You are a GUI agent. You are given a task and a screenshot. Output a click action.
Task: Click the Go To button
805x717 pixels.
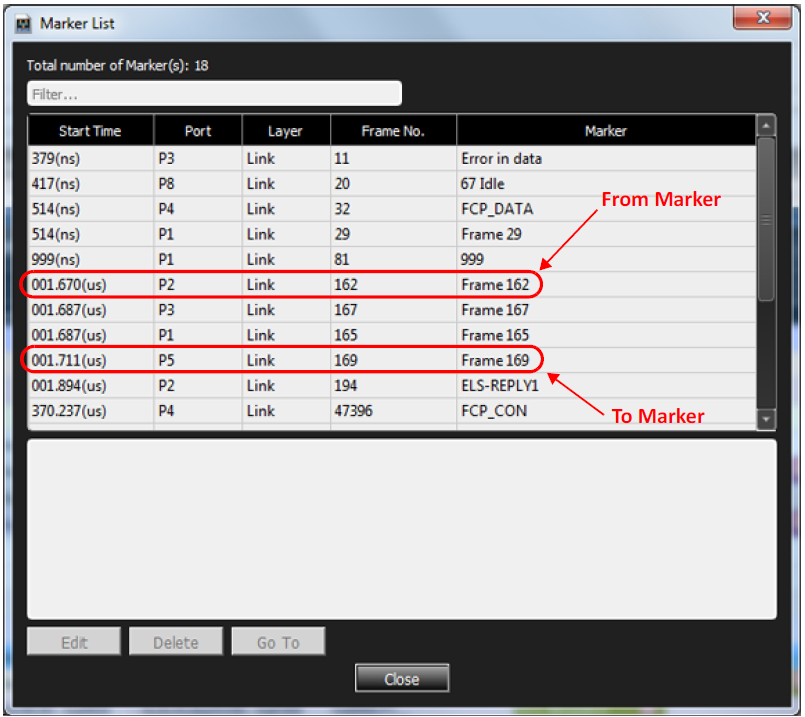[278, 642]
